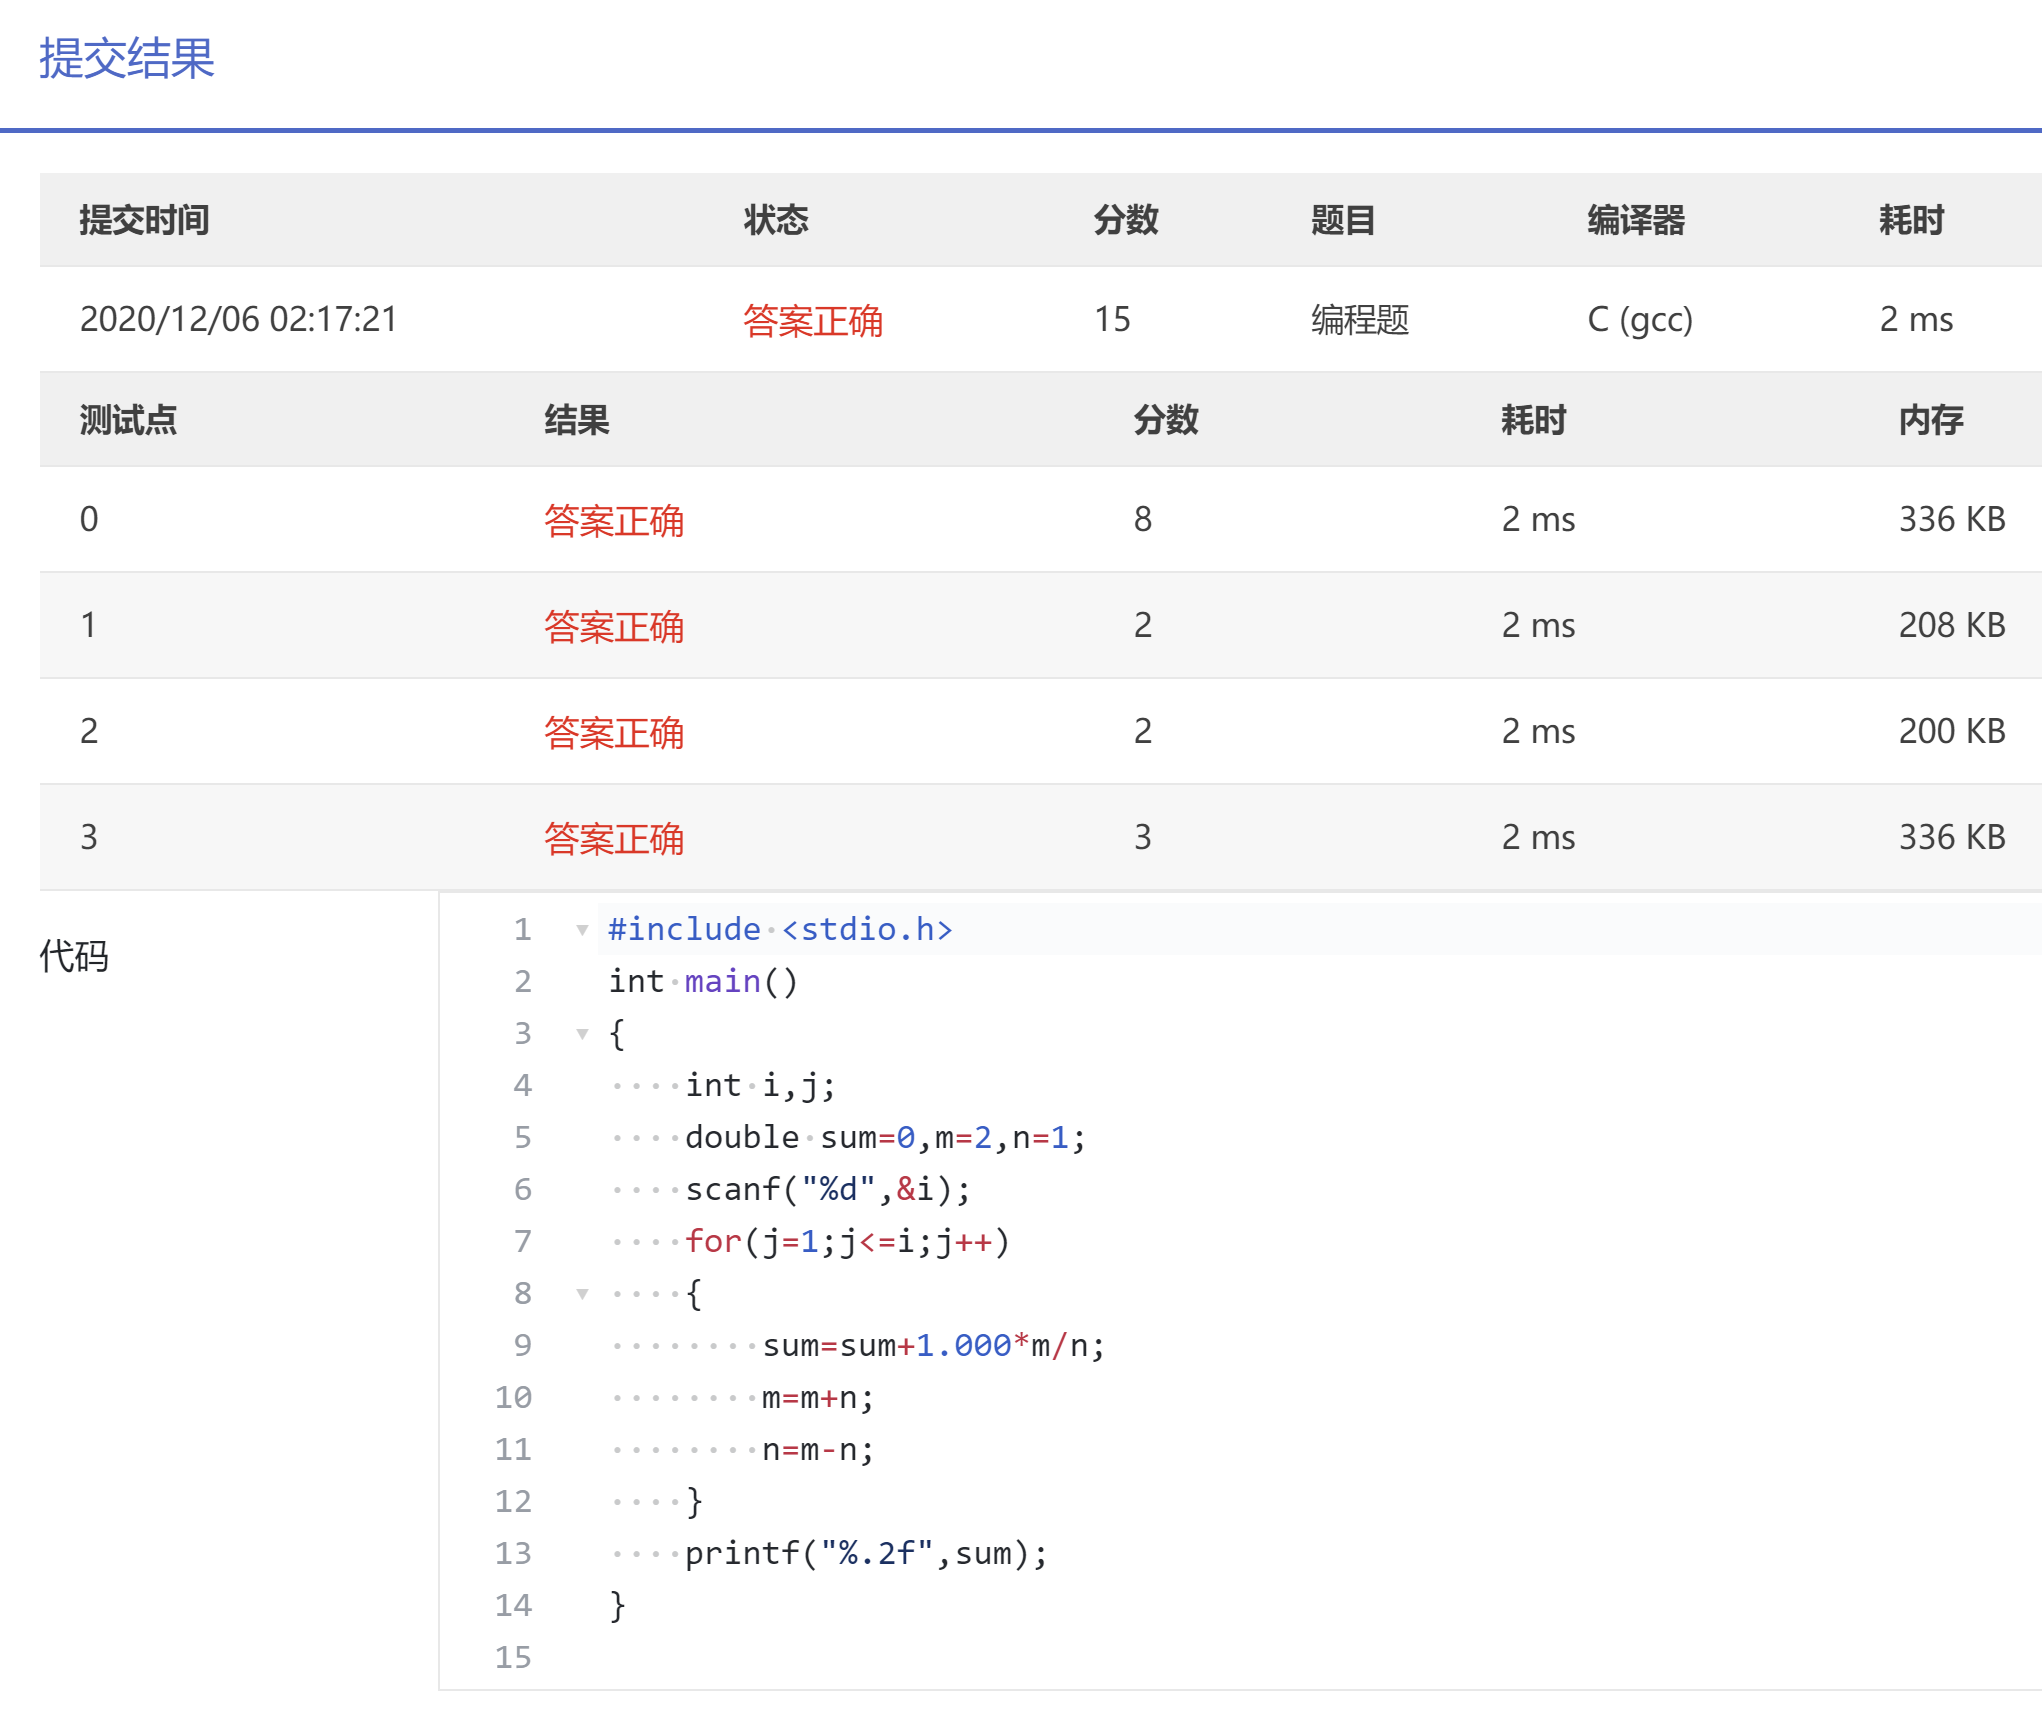Click the 200 KB memory value
Image resolution: width=2042 pixels, height=1729 pixels.
[1952, 732]
